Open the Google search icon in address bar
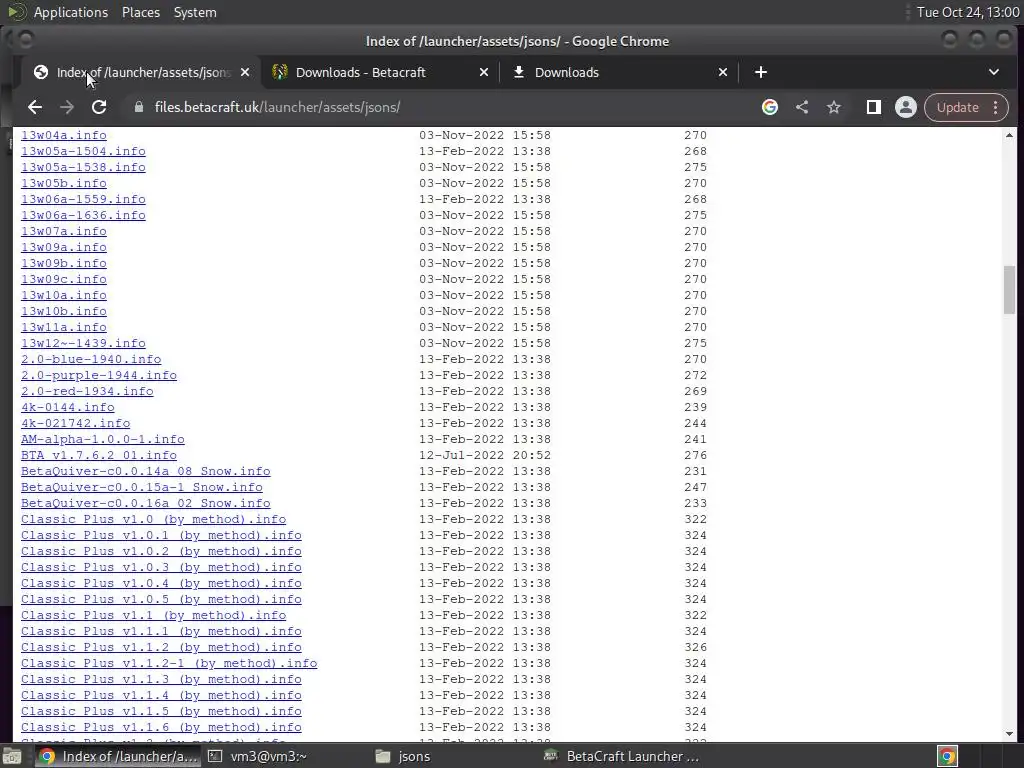This screenshot has width=1024, height=768. coord(770,107)
